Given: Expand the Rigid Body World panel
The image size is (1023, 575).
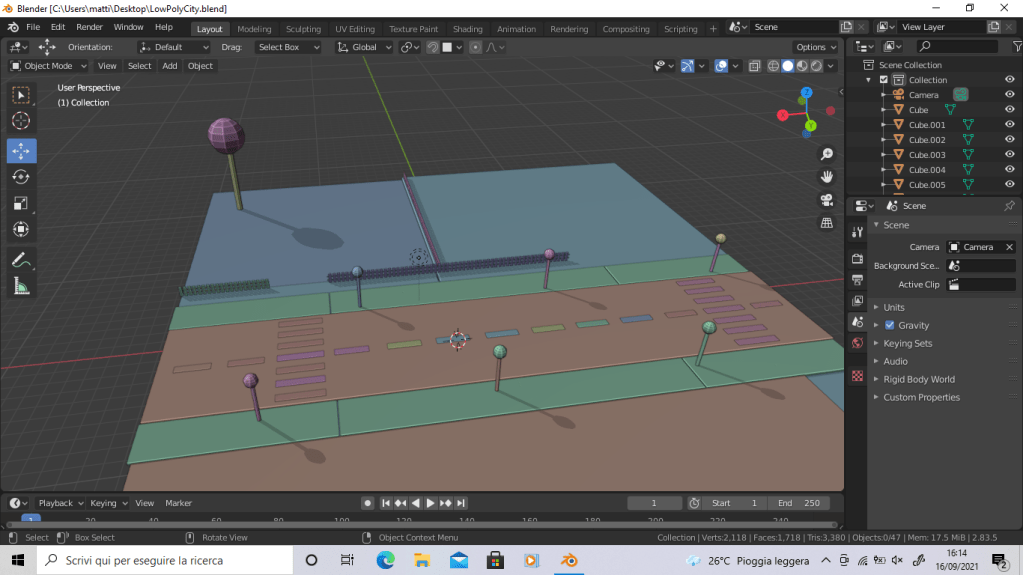Looking at the screenshot, I should click(918, 379).
